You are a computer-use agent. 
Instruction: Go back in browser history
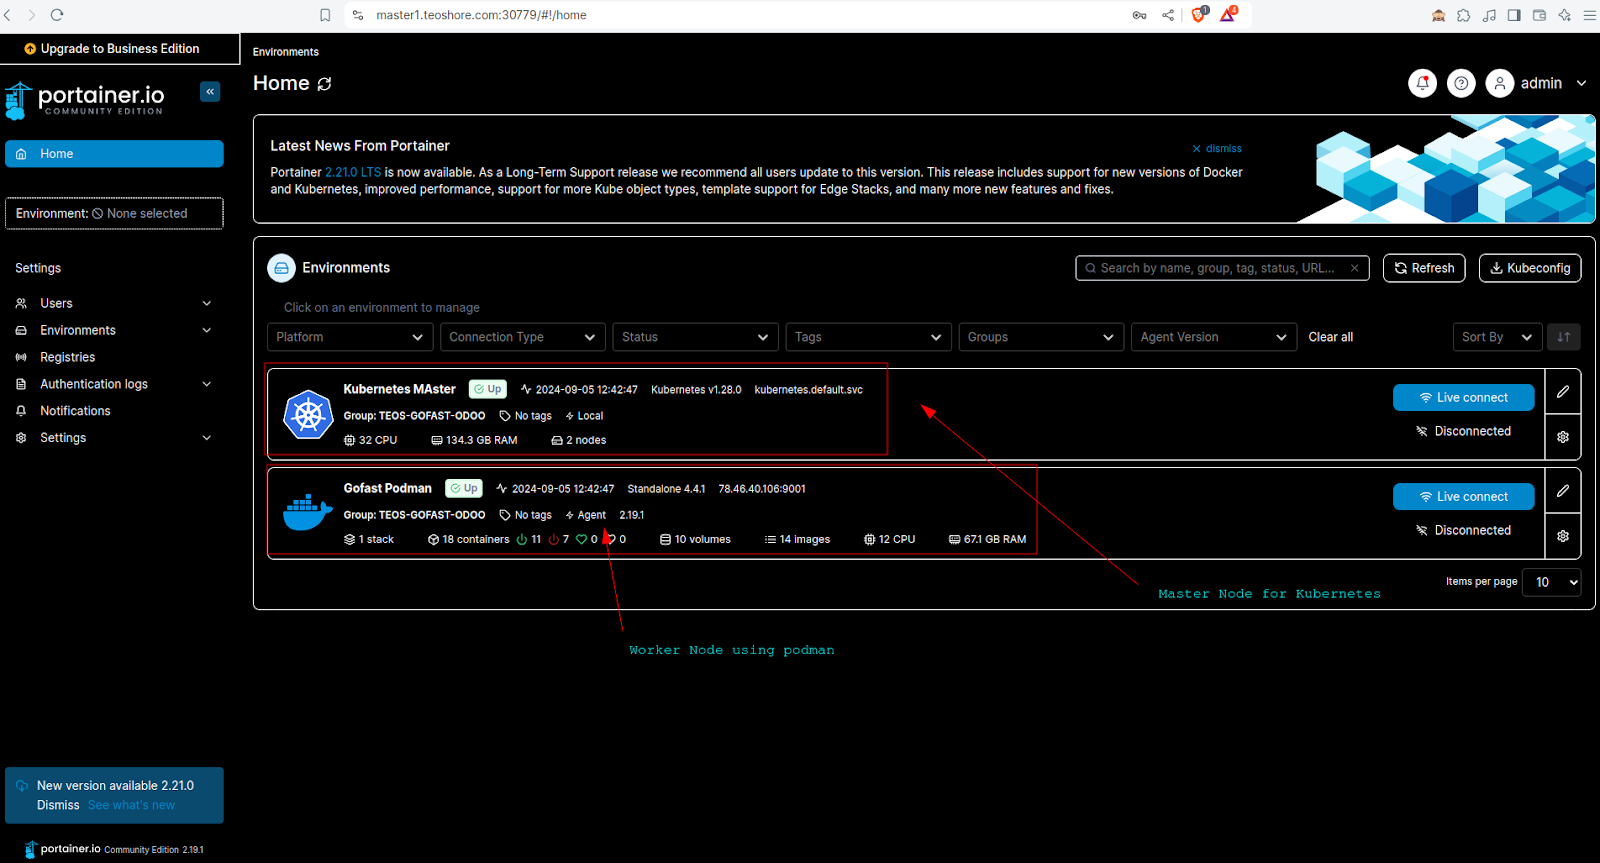click(8, 15)
